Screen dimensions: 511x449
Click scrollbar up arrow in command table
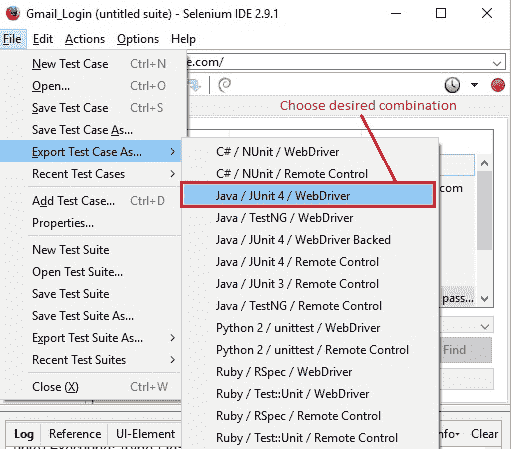484,163
